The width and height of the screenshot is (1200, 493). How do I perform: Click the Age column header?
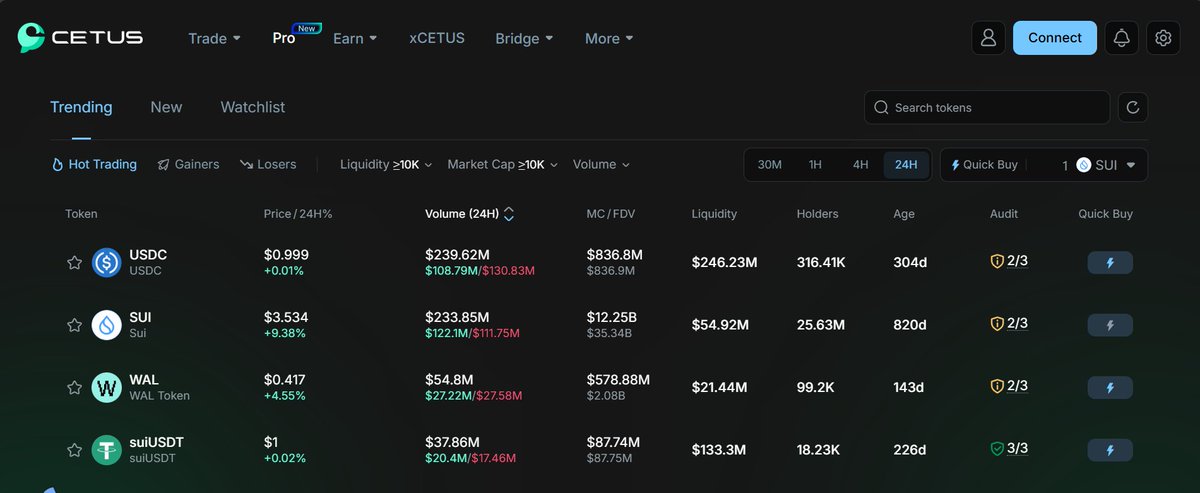pos(904,214)
